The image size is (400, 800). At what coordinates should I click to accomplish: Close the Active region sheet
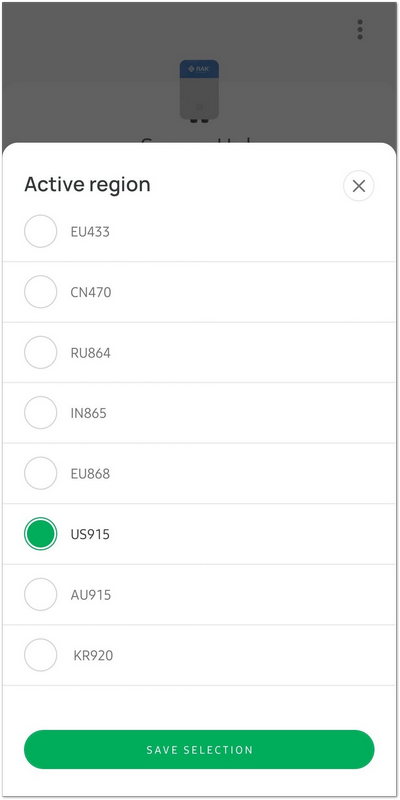(x=359, y=186)
